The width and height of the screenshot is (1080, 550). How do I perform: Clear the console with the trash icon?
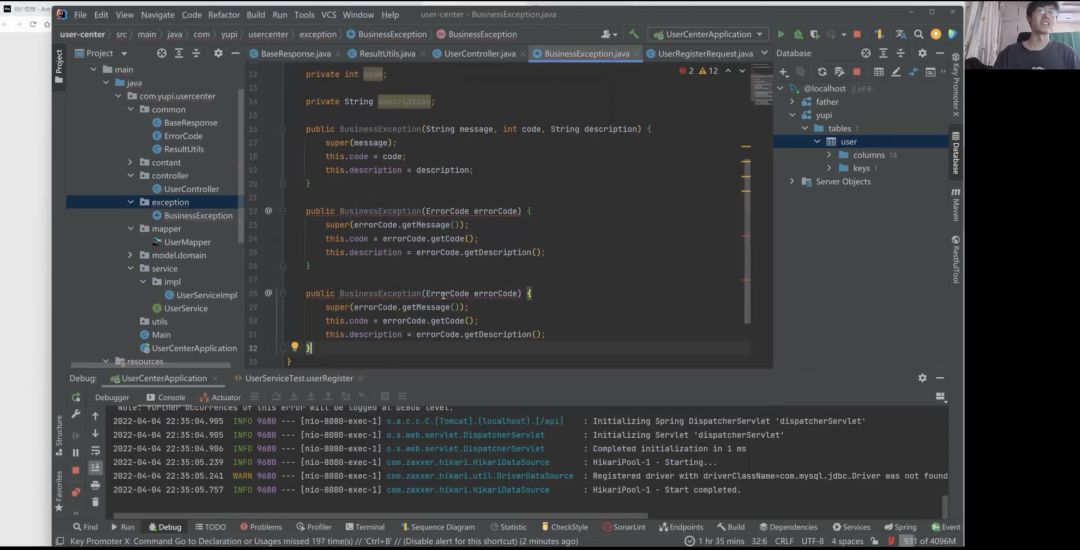point(95,500)
